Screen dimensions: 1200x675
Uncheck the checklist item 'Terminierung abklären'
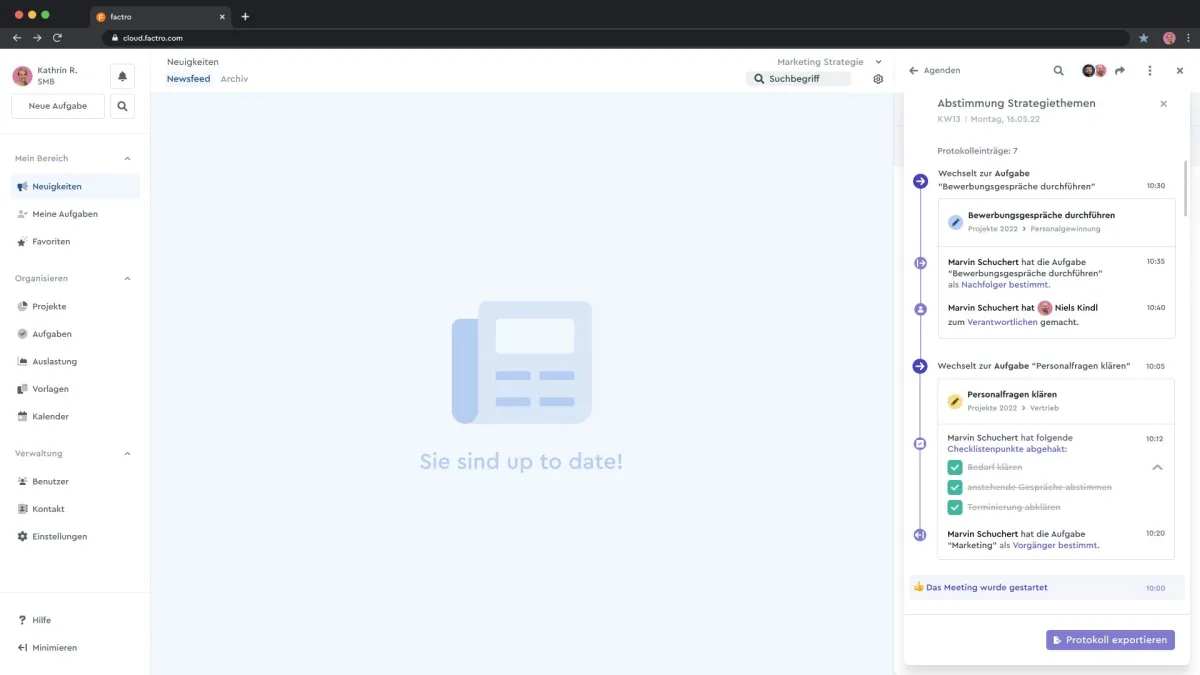coord(954,507)
